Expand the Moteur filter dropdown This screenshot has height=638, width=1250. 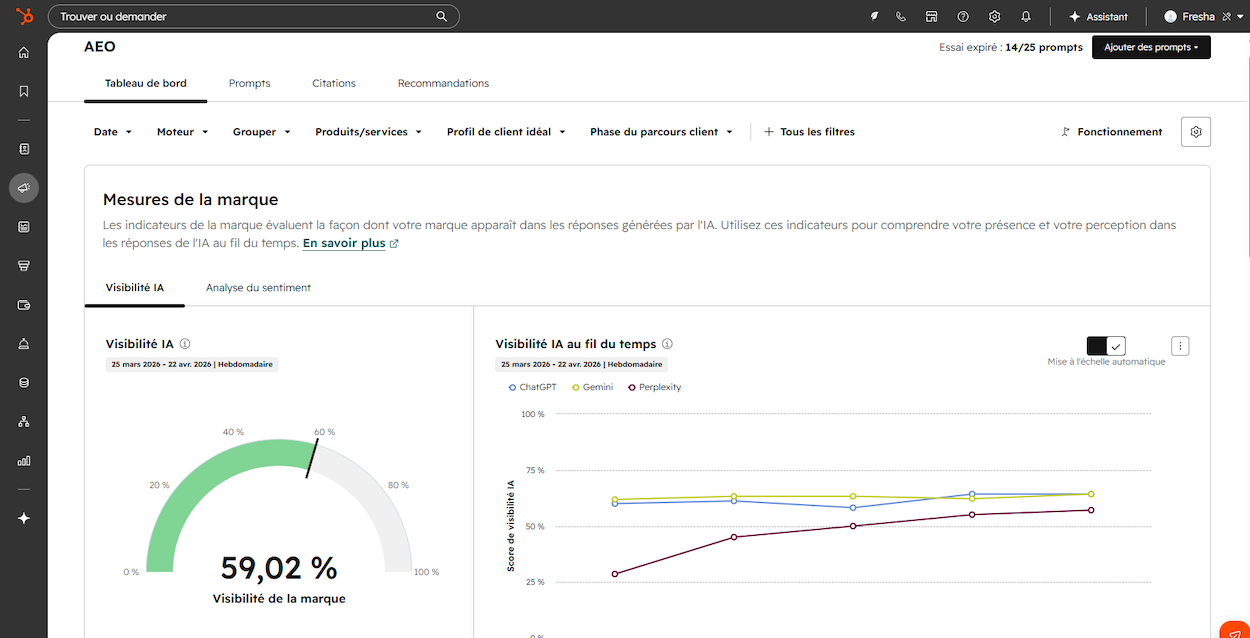tap(182, 132)
